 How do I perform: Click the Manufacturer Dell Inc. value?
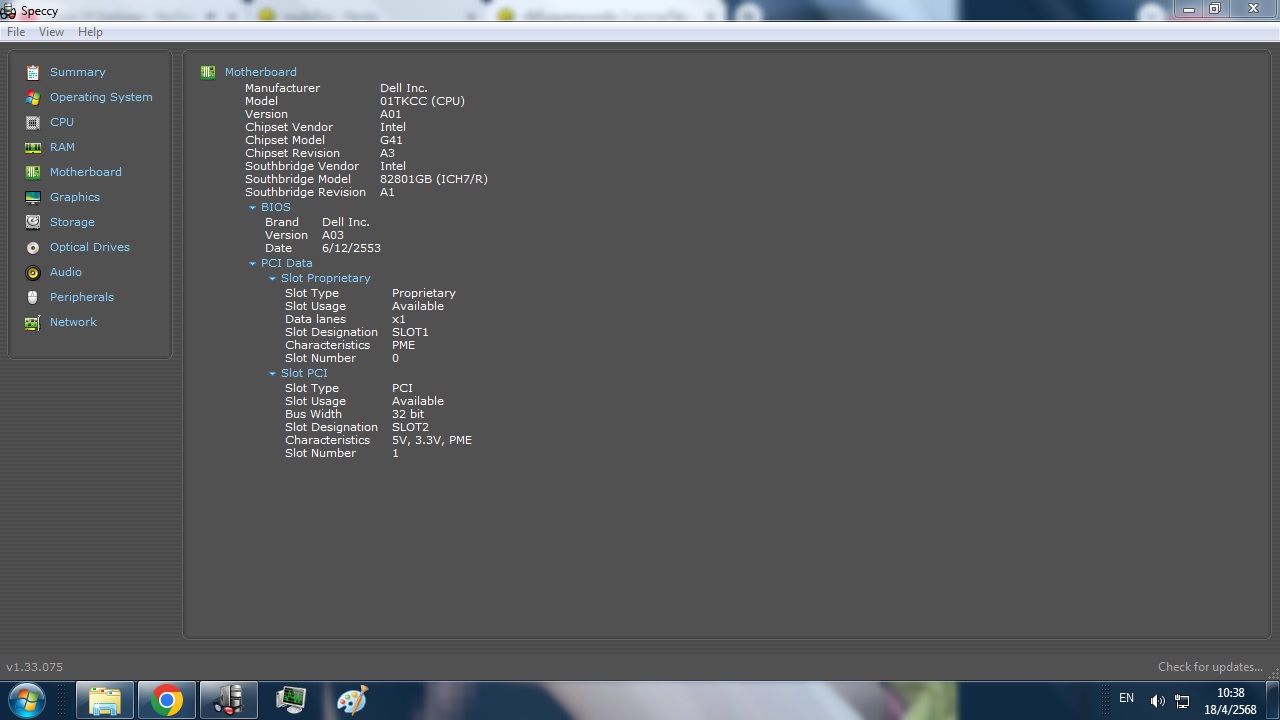click(x=404, y=88)
